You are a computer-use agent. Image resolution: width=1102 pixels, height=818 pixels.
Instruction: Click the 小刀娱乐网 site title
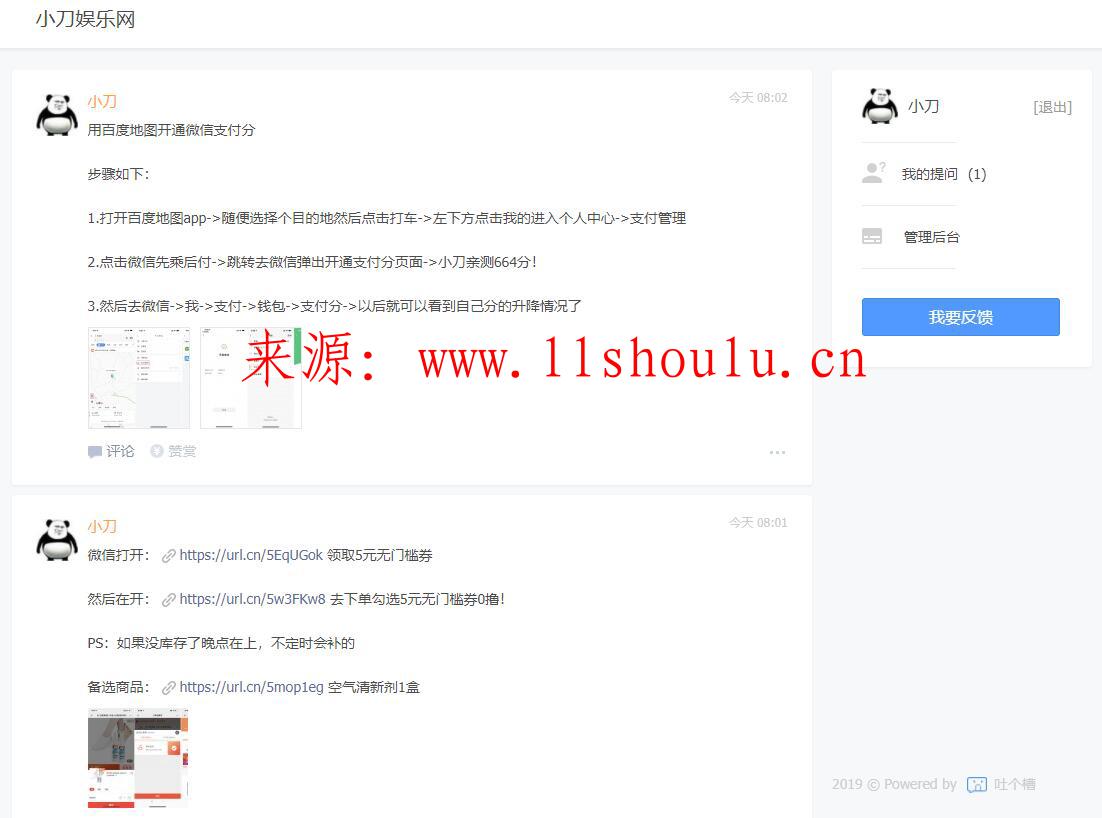point(85,19)
